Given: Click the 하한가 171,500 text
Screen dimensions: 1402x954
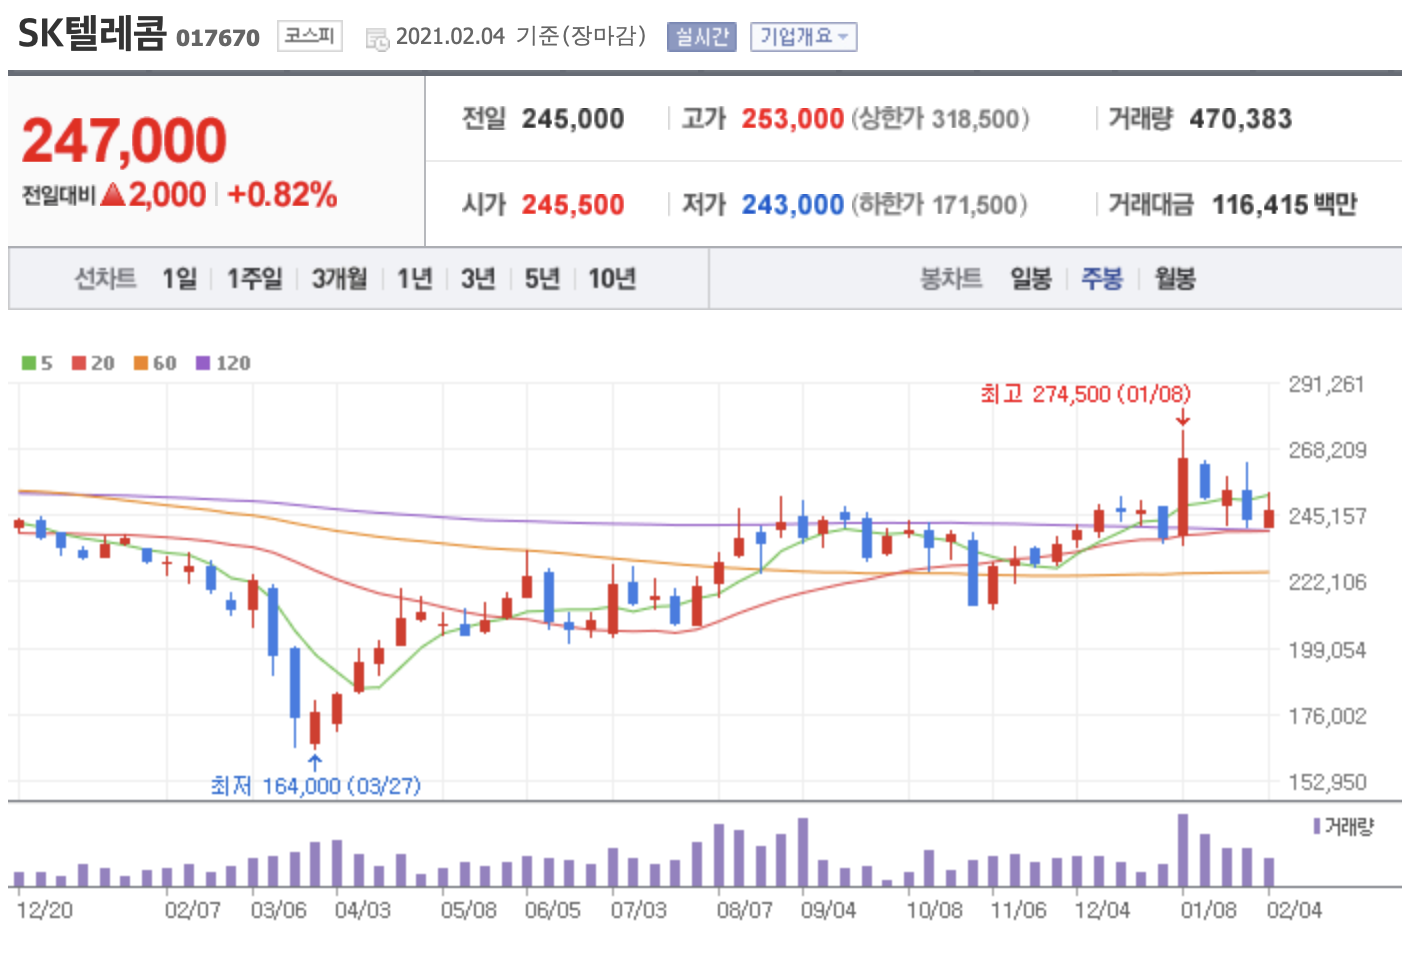Looking at the screenshot, I should click(940, 205).
